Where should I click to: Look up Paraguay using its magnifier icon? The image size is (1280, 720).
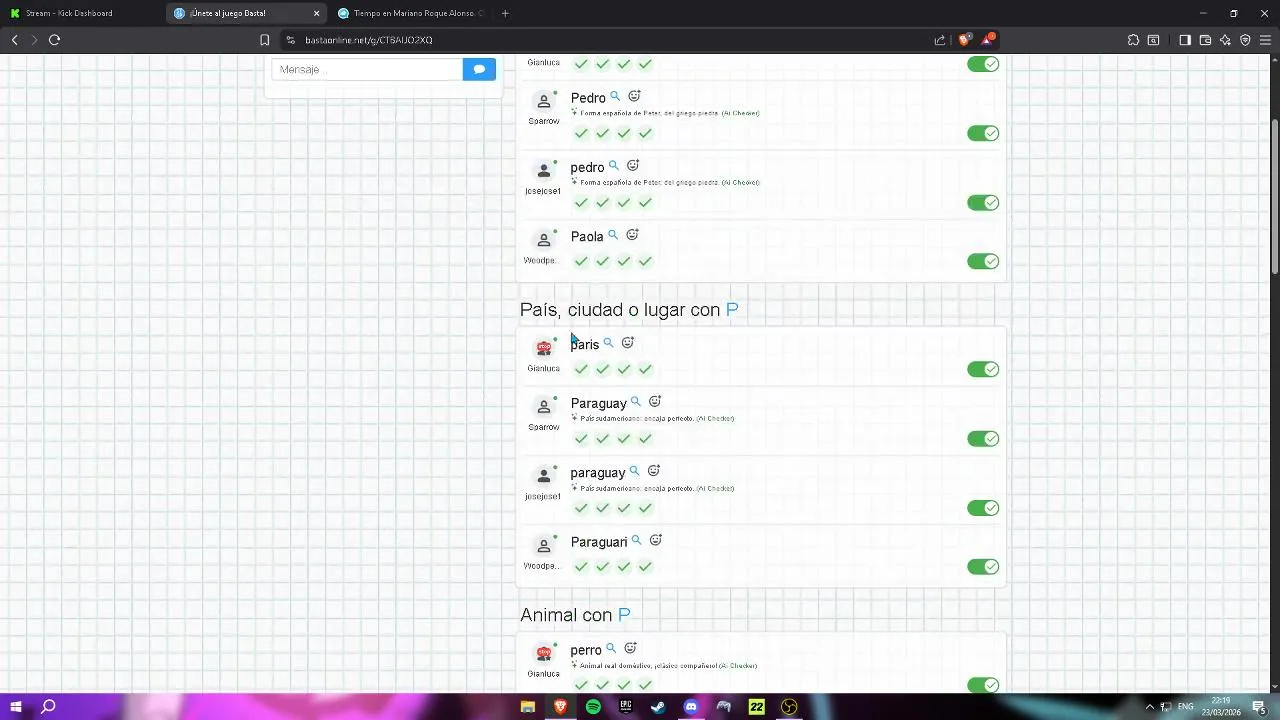(635, 402)
